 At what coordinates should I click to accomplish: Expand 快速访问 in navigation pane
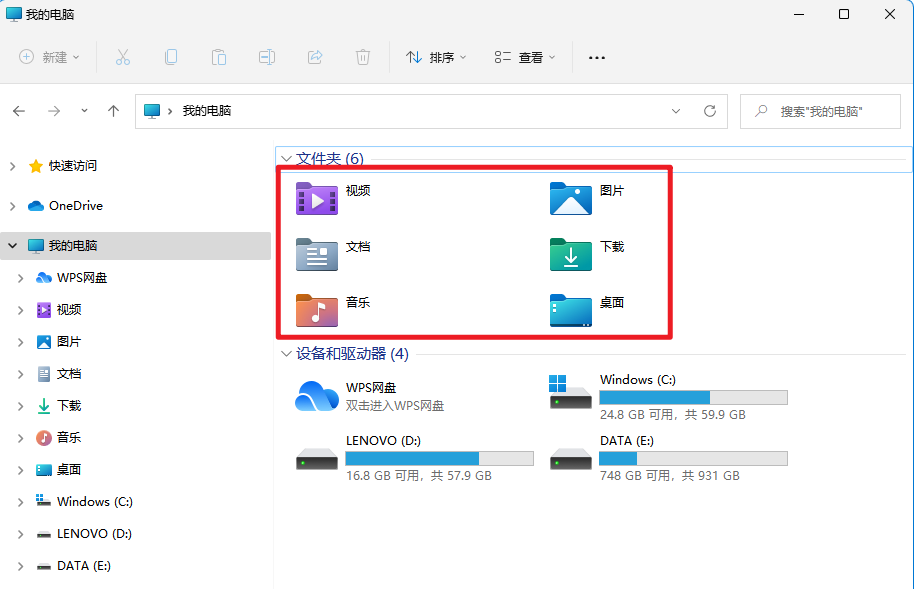click(x=13, y=166)
